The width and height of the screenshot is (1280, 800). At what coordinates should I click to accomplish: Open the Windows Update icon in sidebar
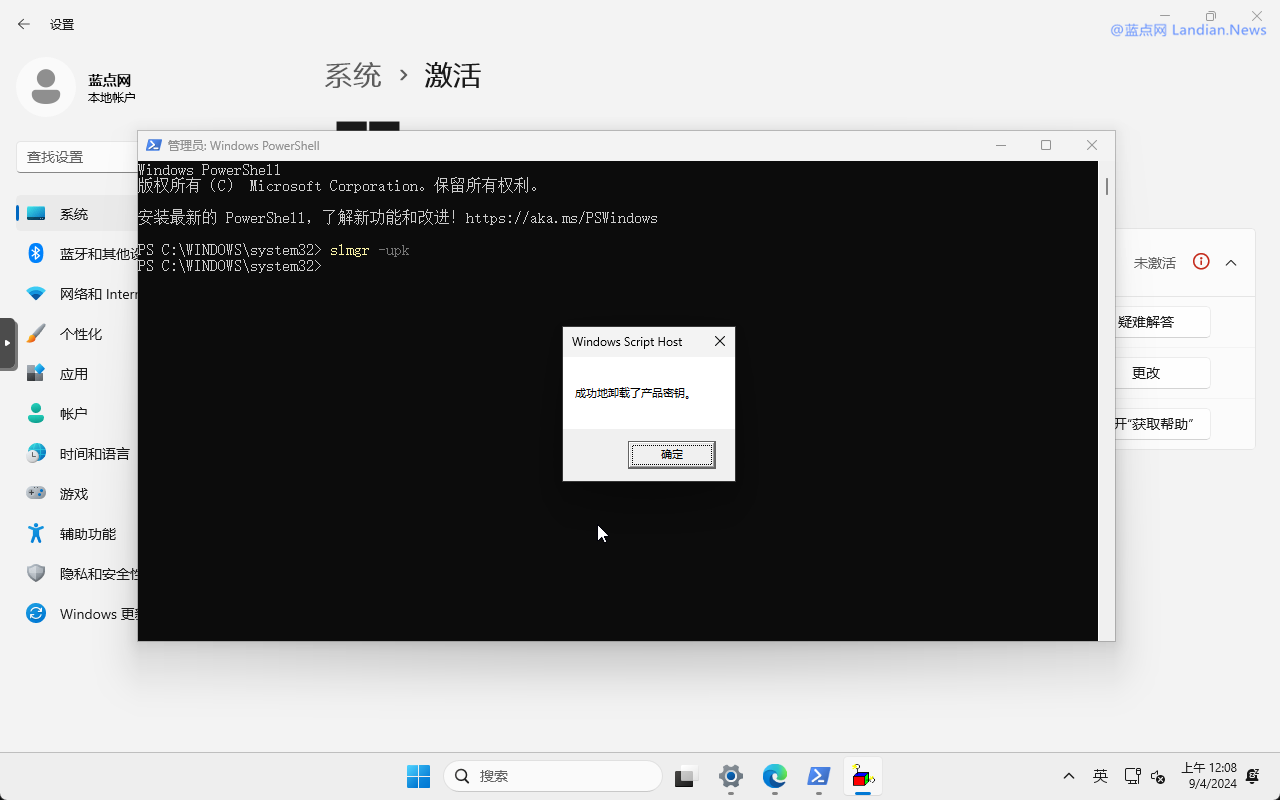36,613
